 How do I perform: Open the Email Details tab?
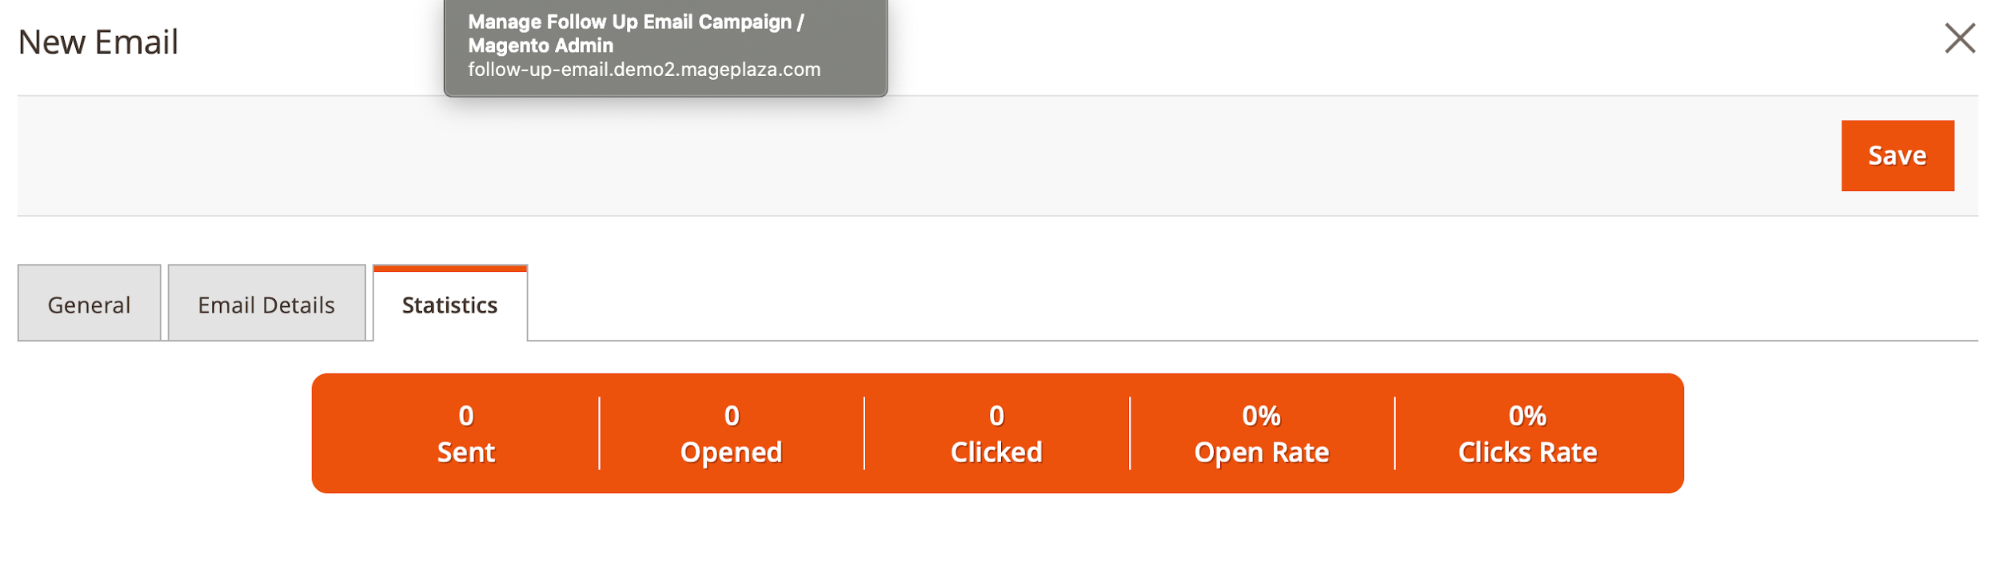coord(266,304)
